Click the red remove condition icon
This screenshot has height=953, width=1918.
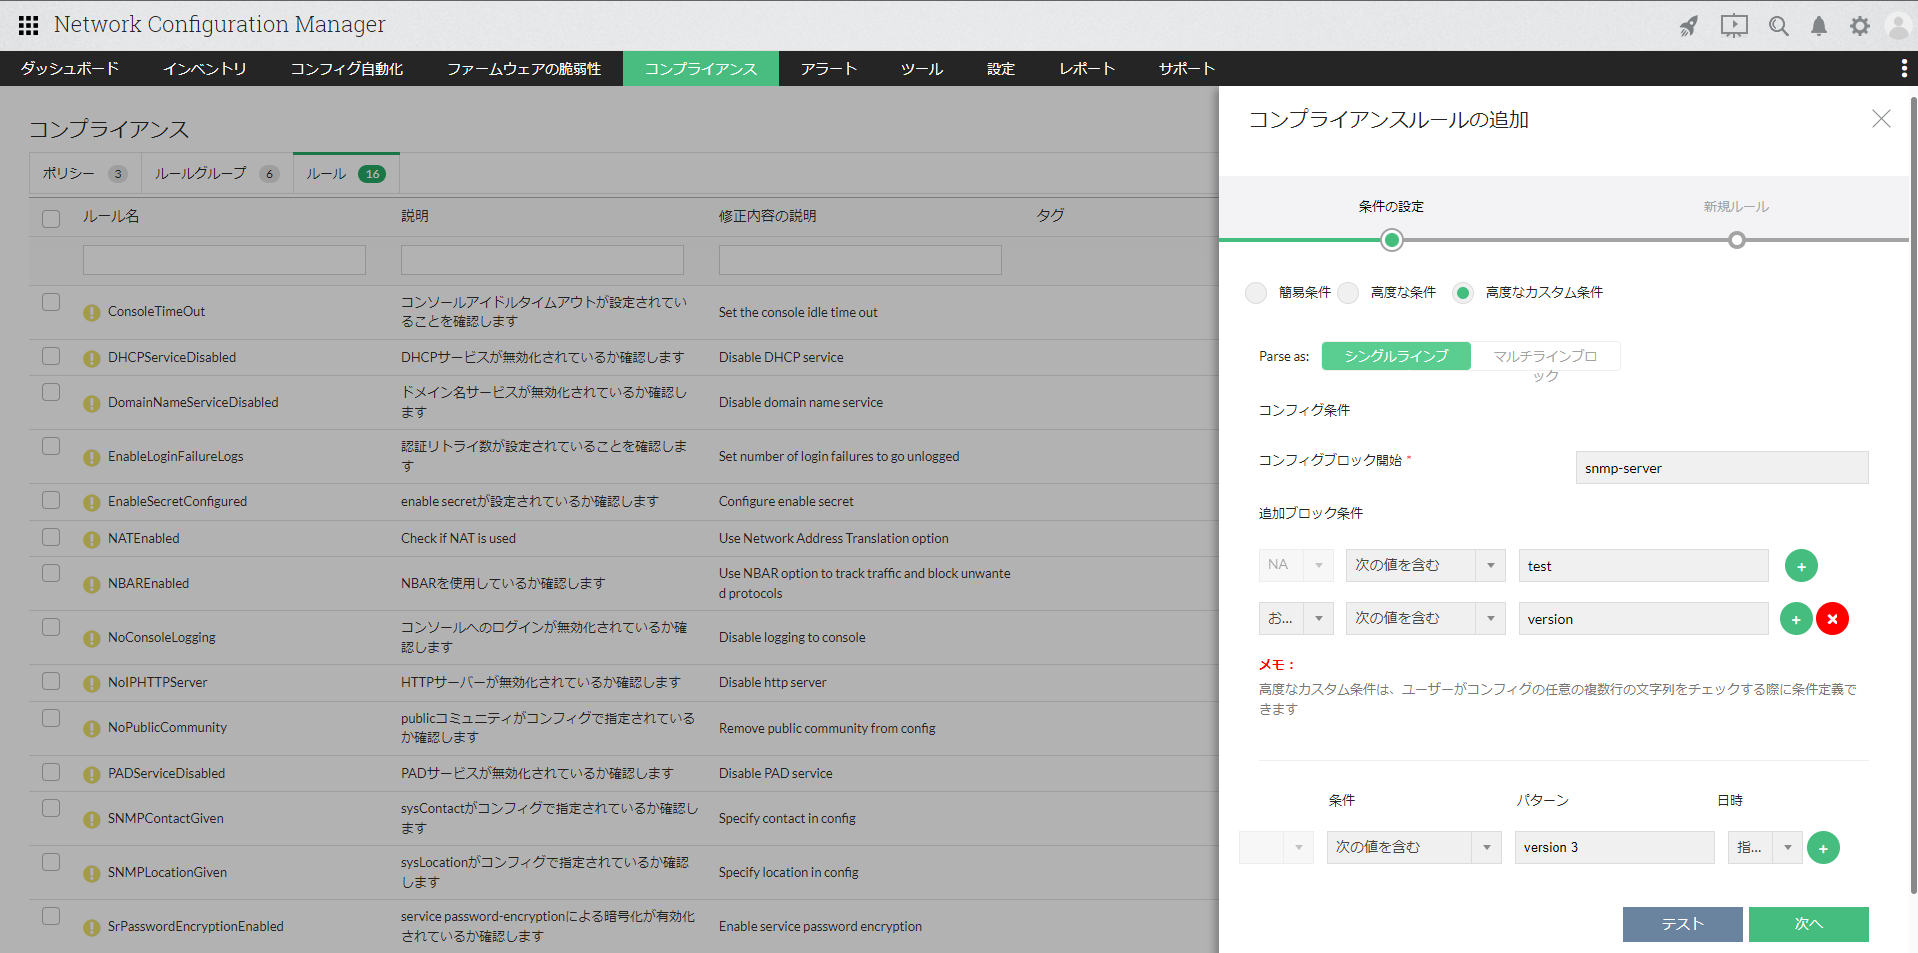tap(1832, 619)
